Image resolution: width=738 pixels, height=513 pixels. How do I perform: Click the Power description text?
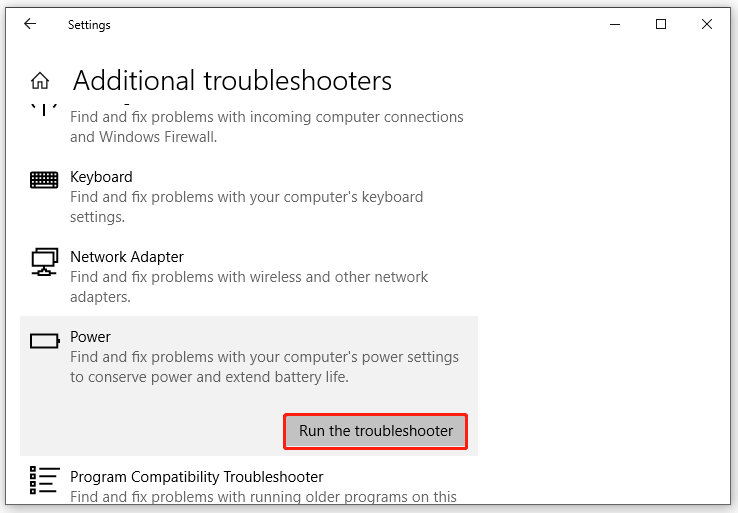pyautogui.click(x=264, y=367)
